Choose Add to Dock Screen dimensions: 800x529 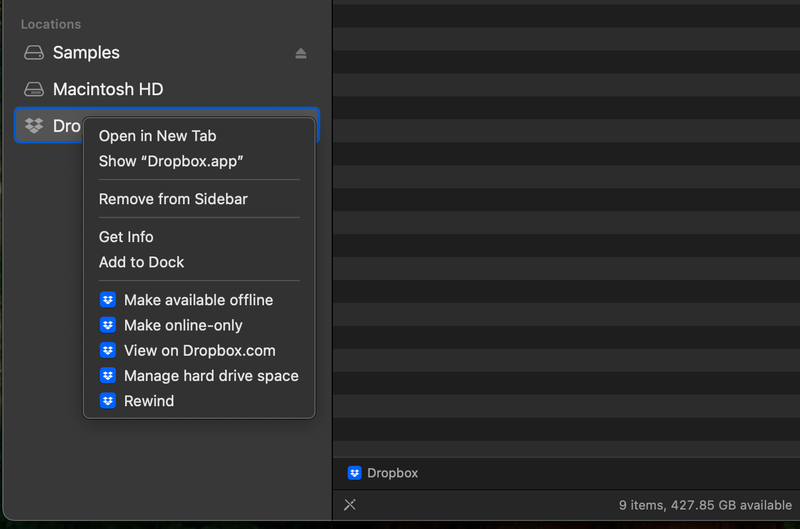click(x=141, y=262)
